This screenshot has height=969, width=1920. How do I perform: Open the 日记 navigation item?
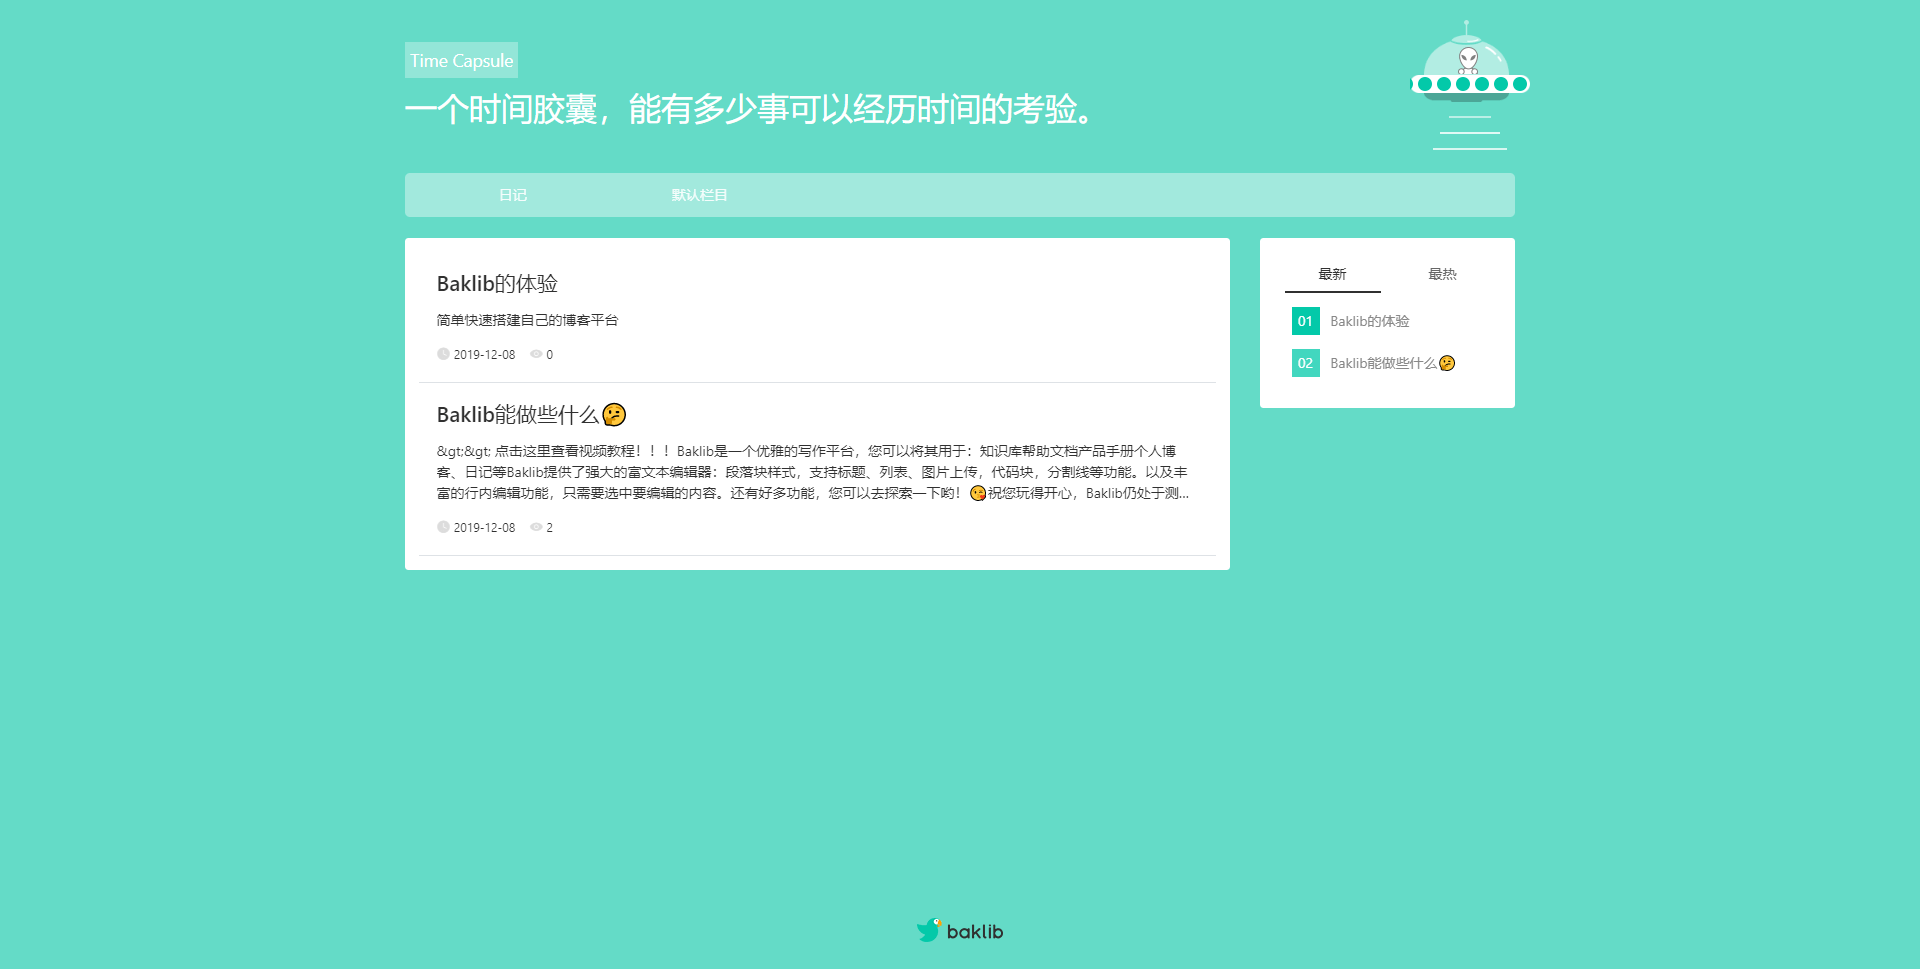pos(513,195)
